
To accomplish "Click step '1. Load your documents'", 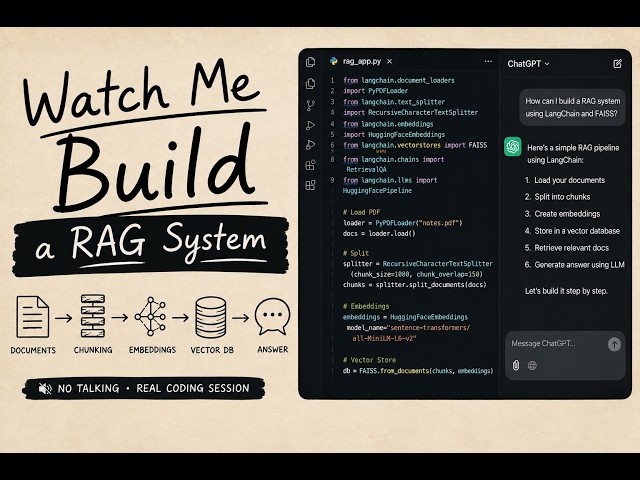I will pyautogui.click(x=564, y=180).
